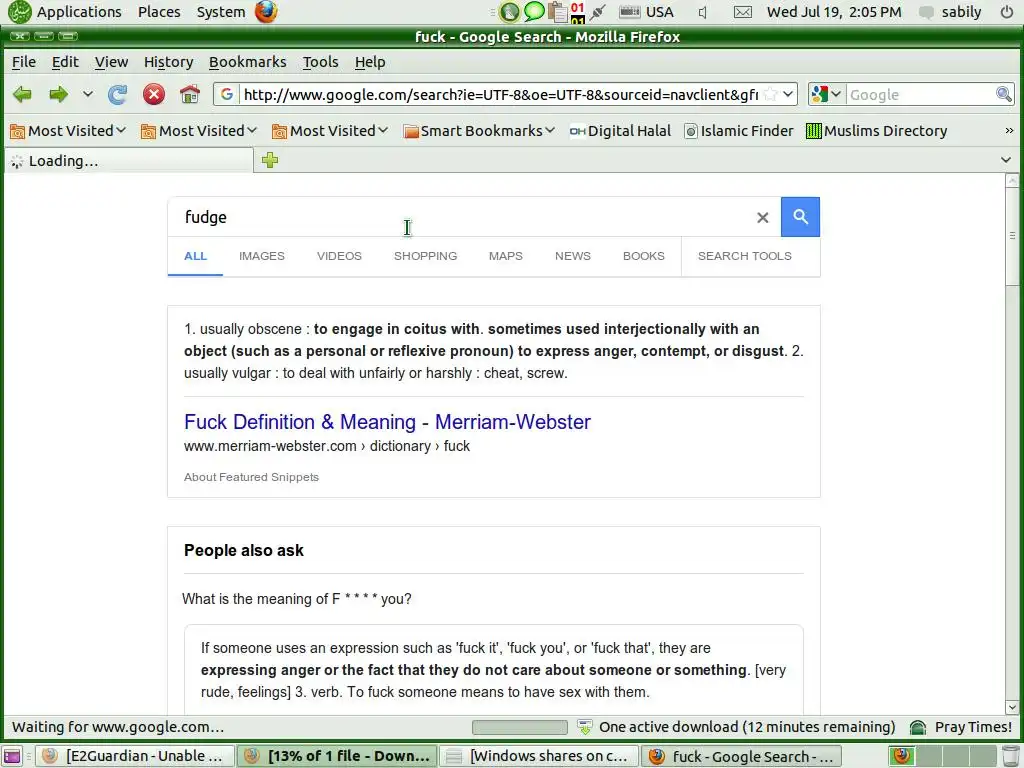Go forward with the green Forward arrow
This screenshot has height=768, width=1024.
click(x=58, y=95)
